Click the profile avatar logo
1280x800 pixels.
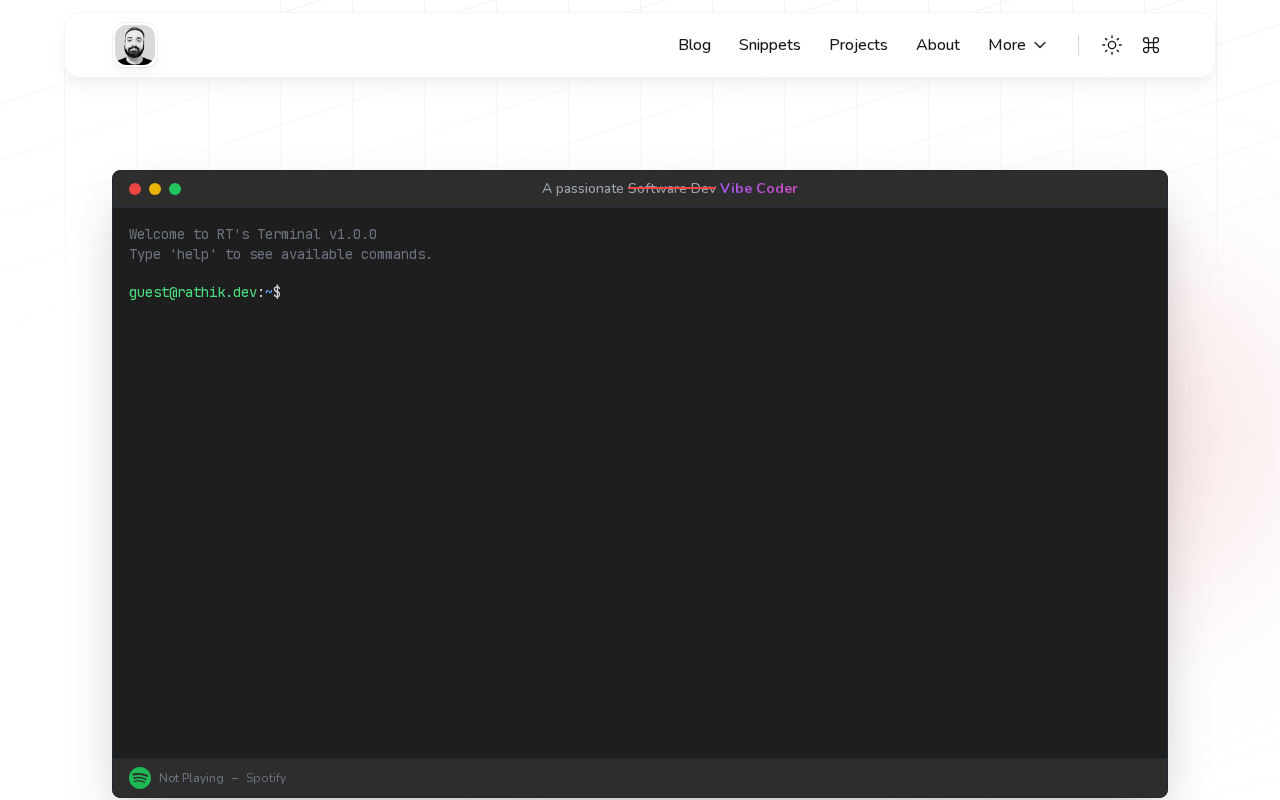click(135, 46)
